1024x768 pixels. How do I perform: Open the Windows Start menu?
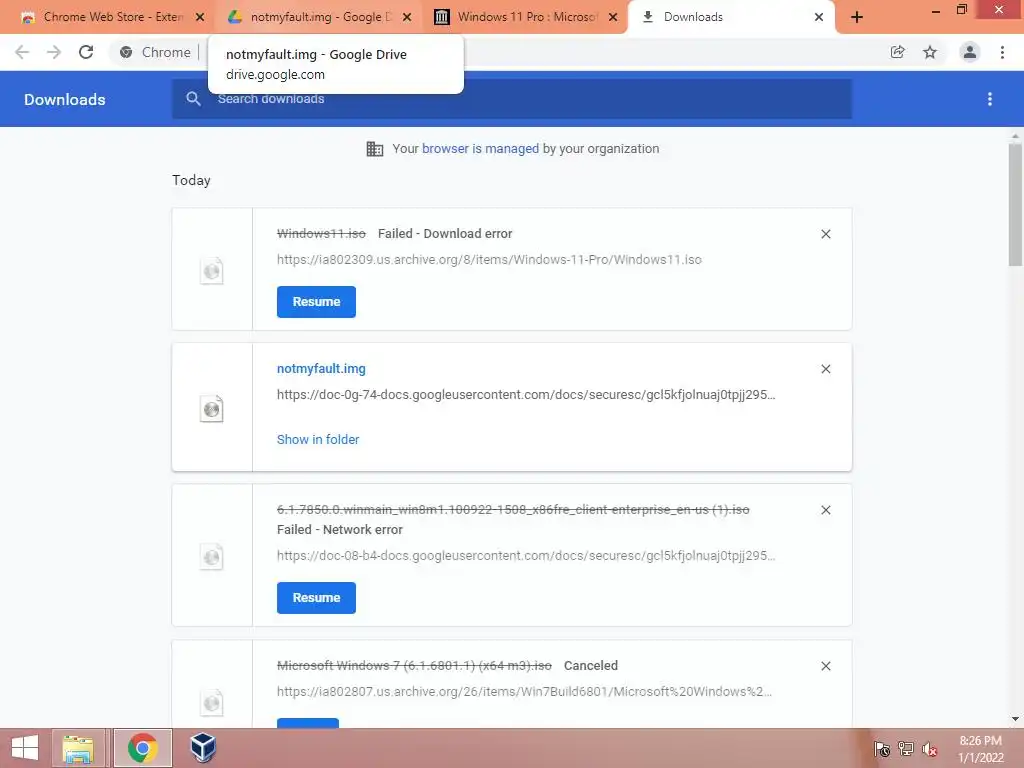point(25,748)
